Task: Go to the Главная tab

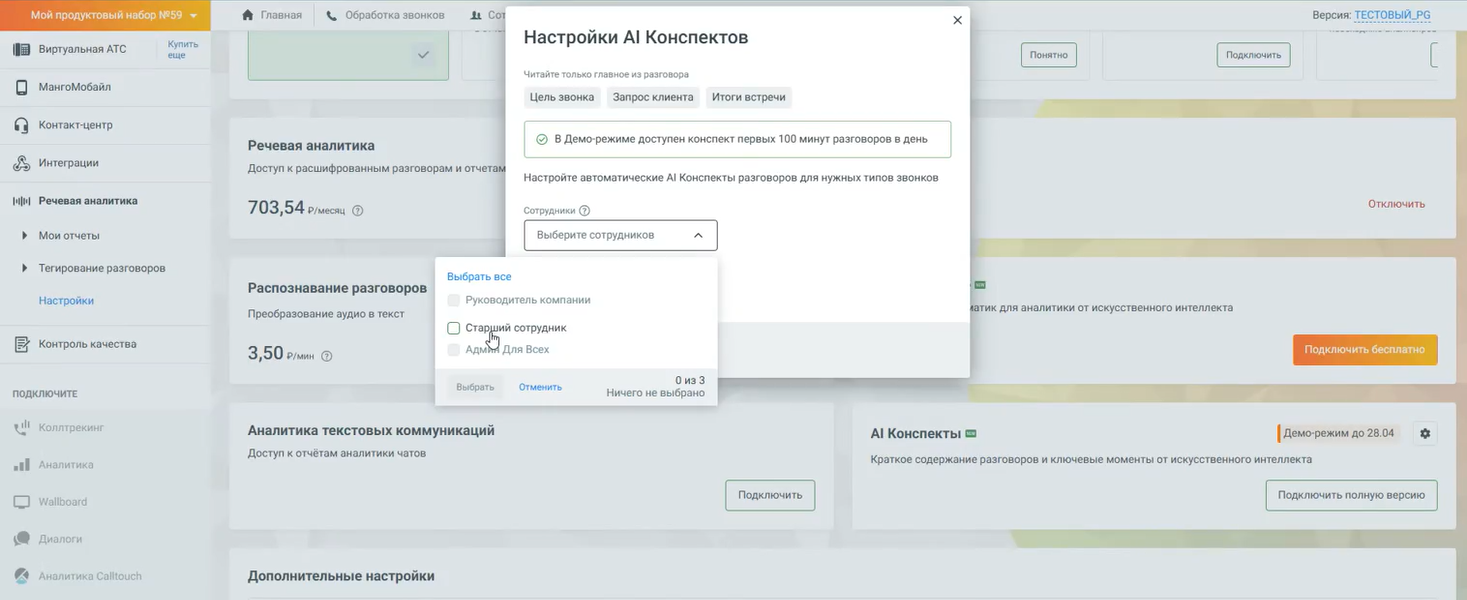Action: [272, 15]
